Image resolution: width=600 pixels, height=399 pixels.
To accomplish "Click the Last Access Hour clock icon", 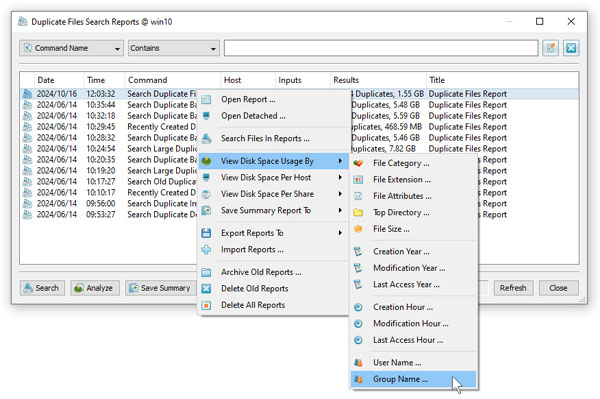I will coord(358,340).
